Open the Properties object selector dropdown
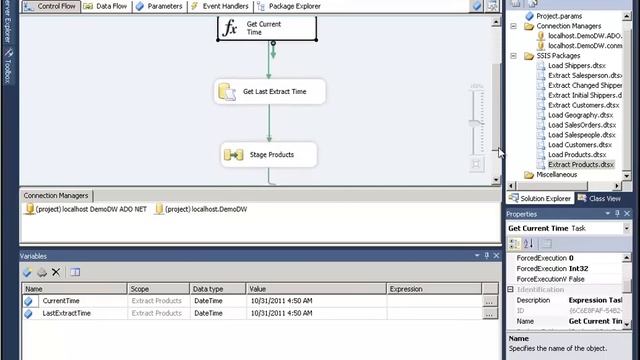This screenshot has width=640, height=360. tap(627, 228)
